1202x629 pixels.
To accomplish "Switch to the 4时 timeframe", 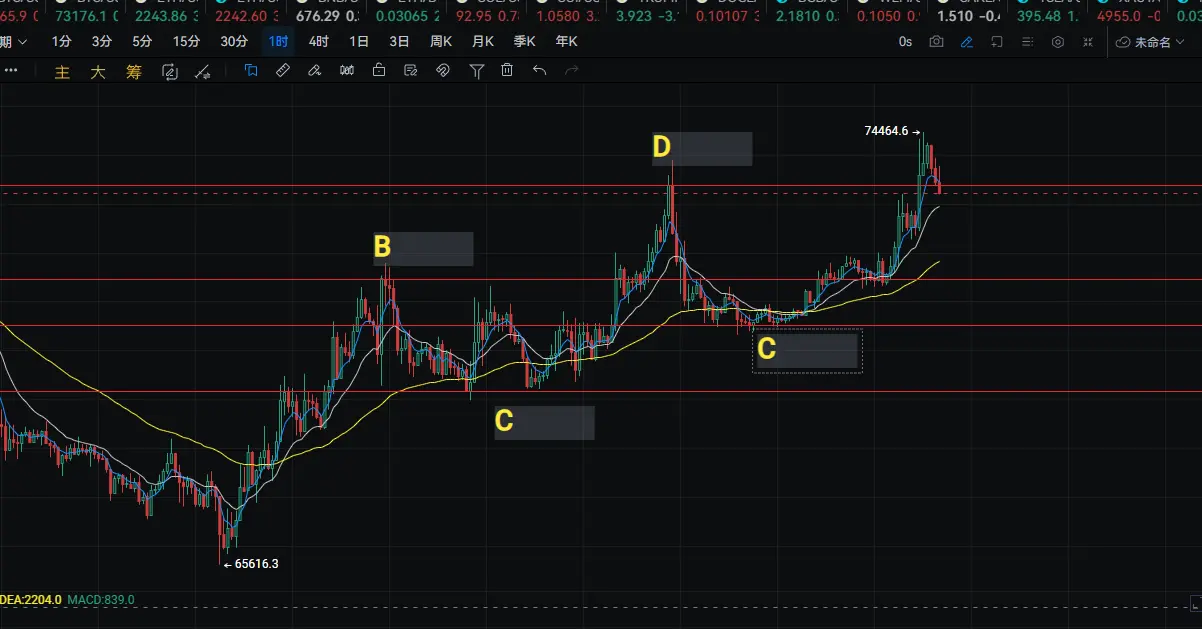I will pyautogui.click(x=319, y=41).
